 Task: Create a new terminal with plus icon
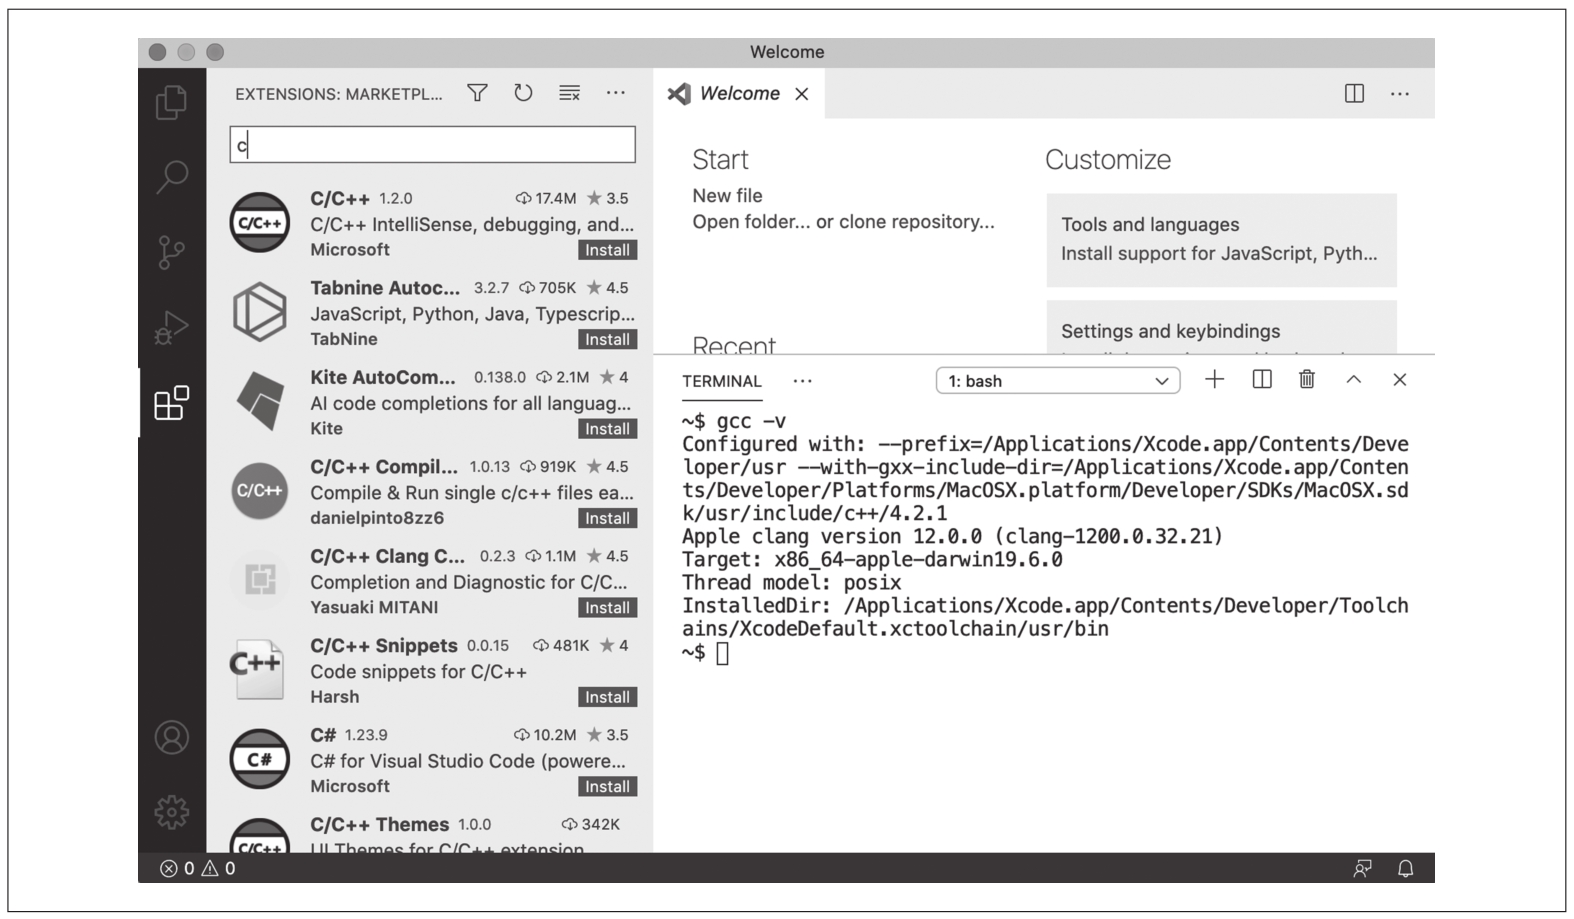pos(1214,379)
